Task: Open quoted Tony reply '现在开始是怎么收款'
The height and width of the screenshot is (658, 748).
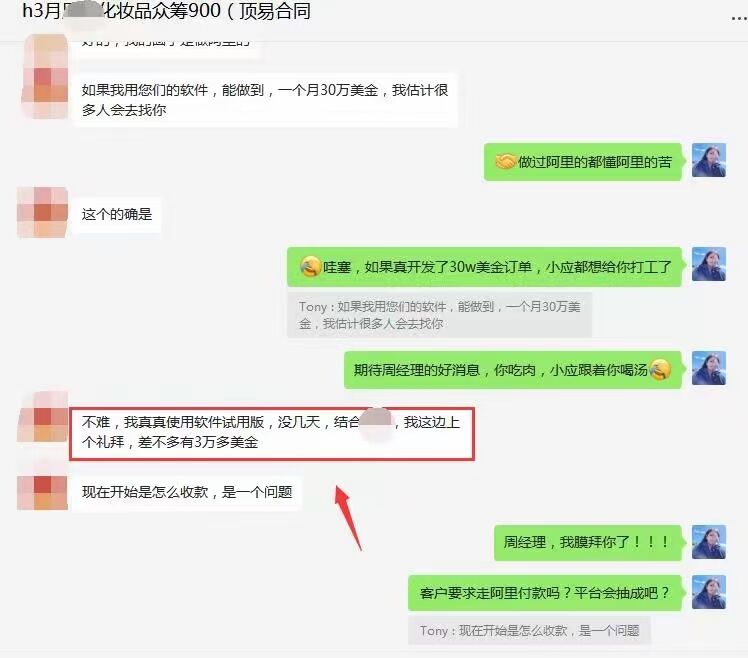Action: (529, 631)
